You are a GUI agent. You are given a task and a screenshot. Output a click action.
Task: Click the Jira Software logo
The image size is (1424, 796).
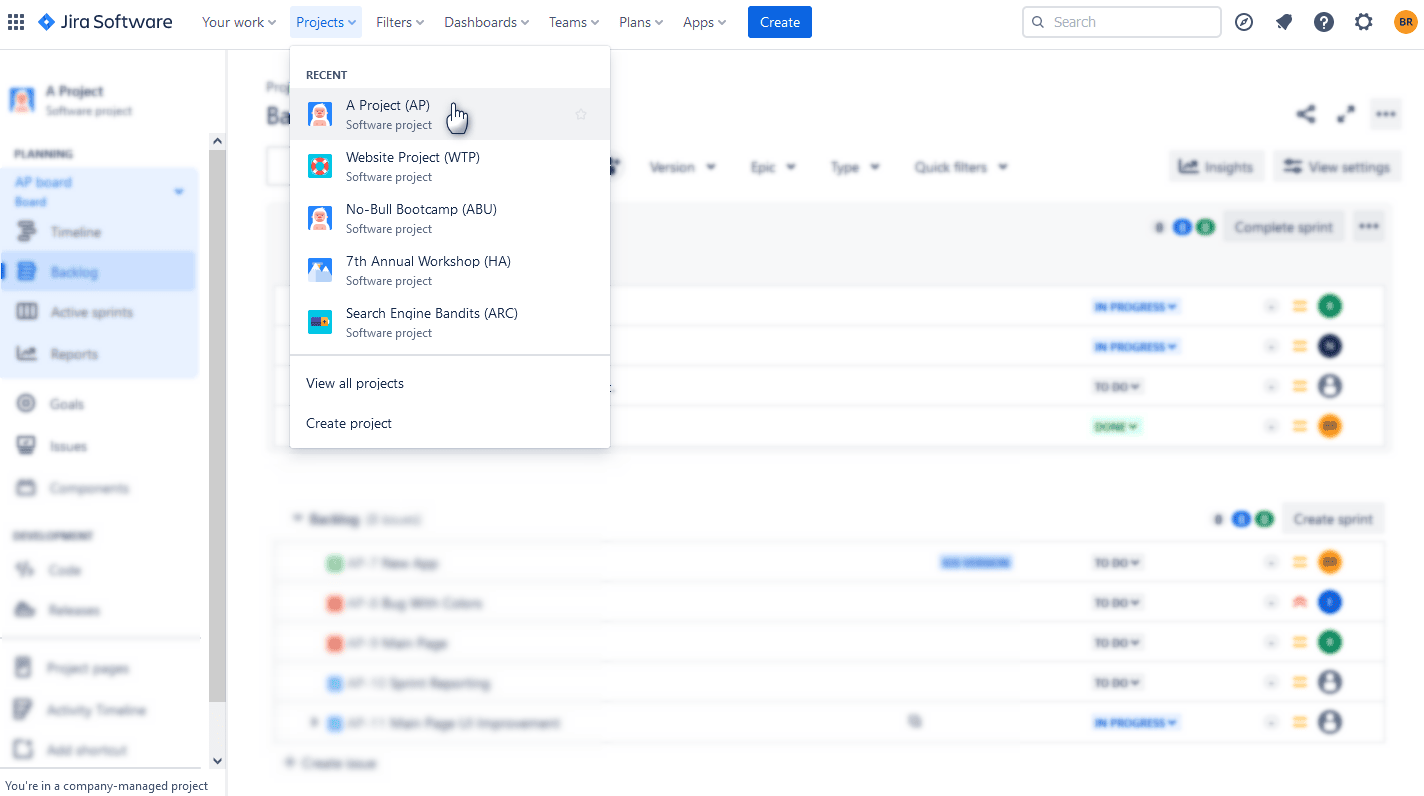point(105,22)
